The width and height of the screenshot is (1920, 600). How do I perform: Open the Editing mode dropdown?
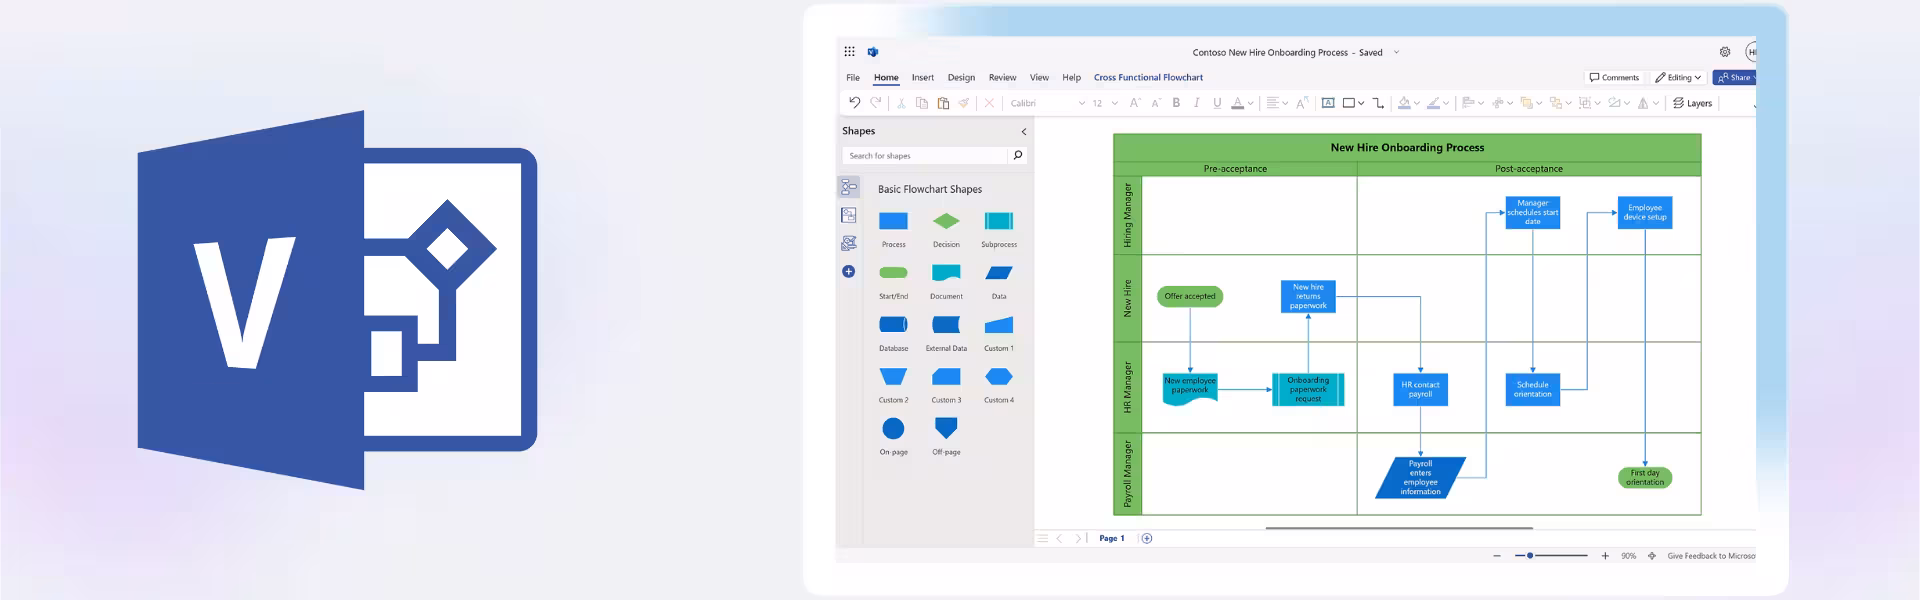1678,77
